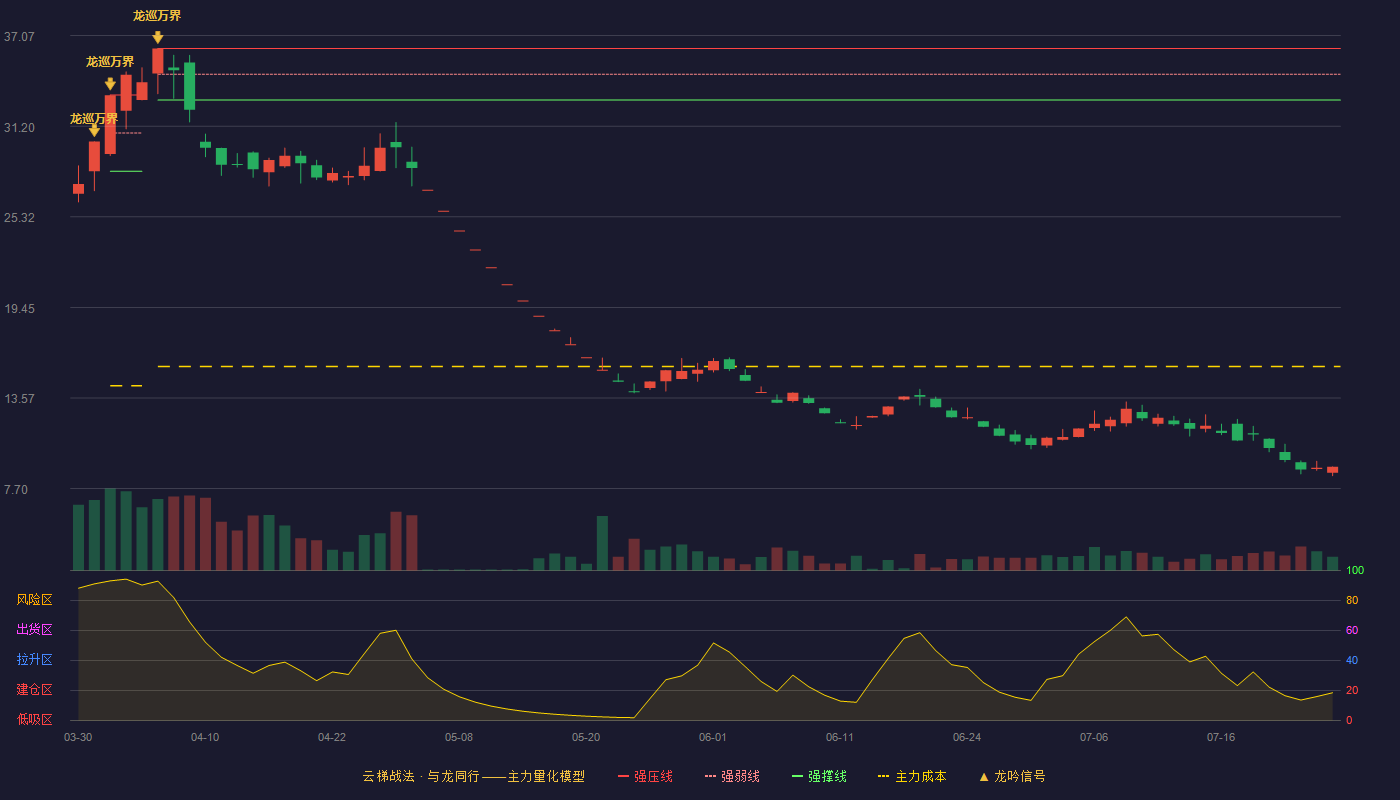Click the 60 indicator scale value
Image resolution: width=1400 pixels, height=800 pixels.
click(1352, 630)
